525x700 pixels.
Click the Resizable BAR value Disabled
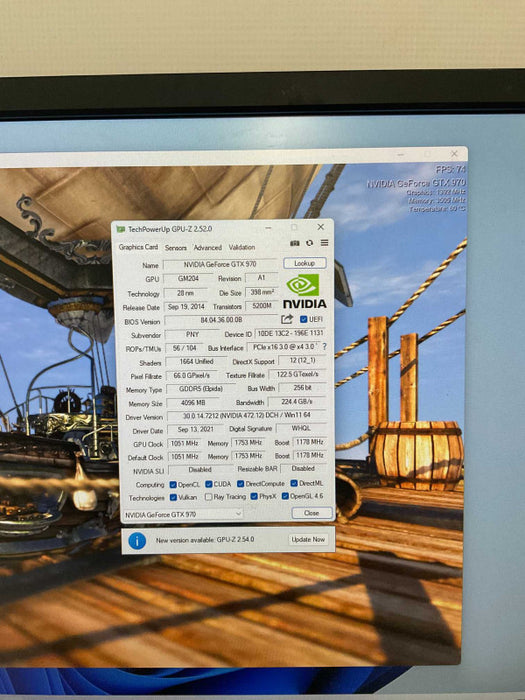coord(303,469)
